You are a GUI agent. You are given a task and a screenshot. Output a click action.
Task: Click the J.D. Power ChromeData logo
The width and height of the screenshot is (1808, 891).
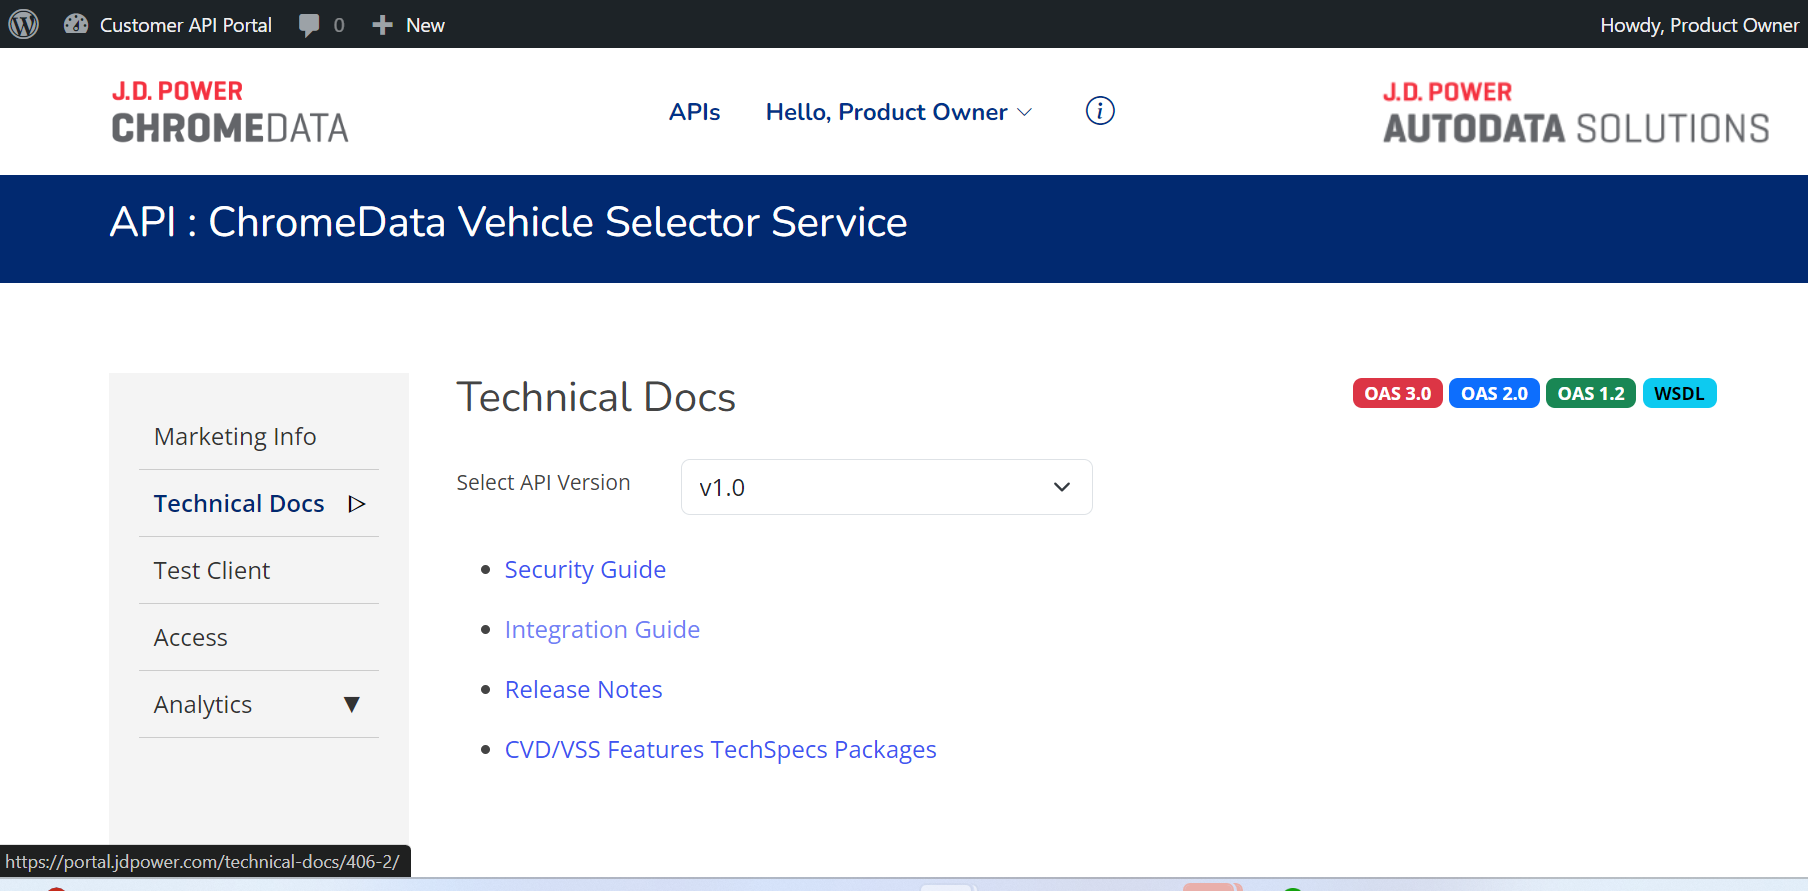[x=230, y=112]
